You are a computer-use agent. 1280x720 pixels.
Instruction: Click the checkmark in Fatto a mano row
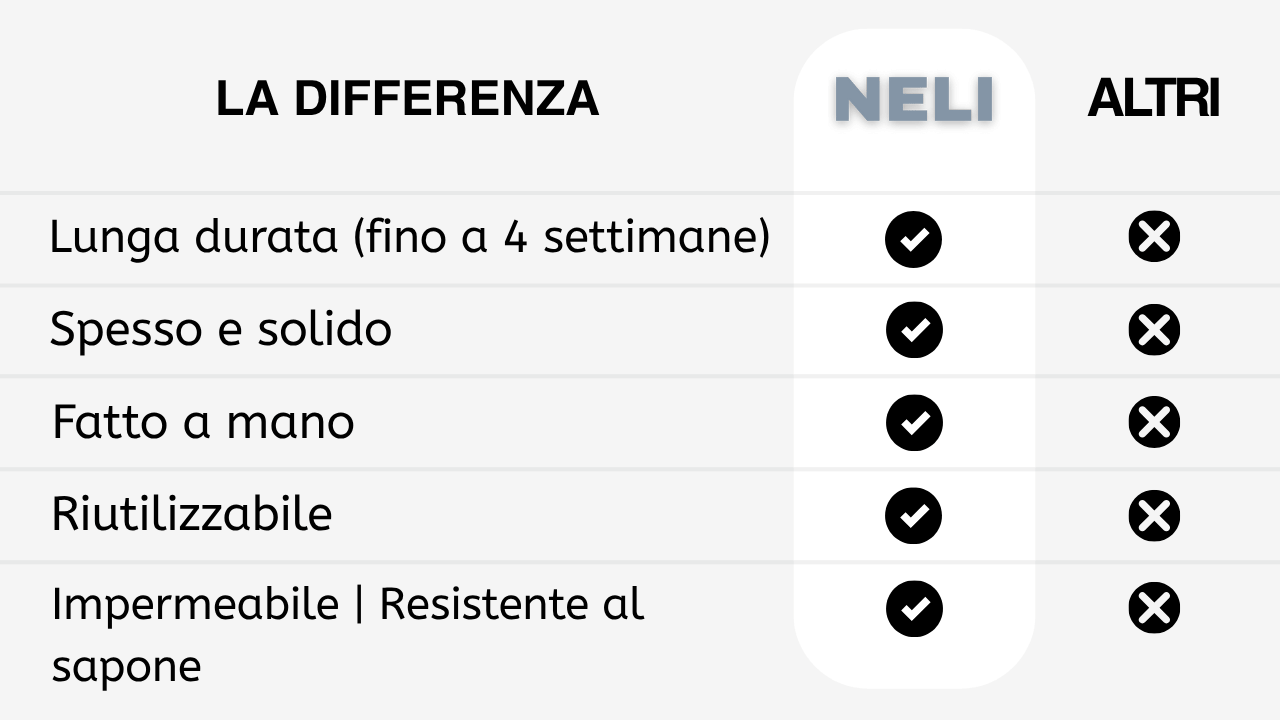914,422
